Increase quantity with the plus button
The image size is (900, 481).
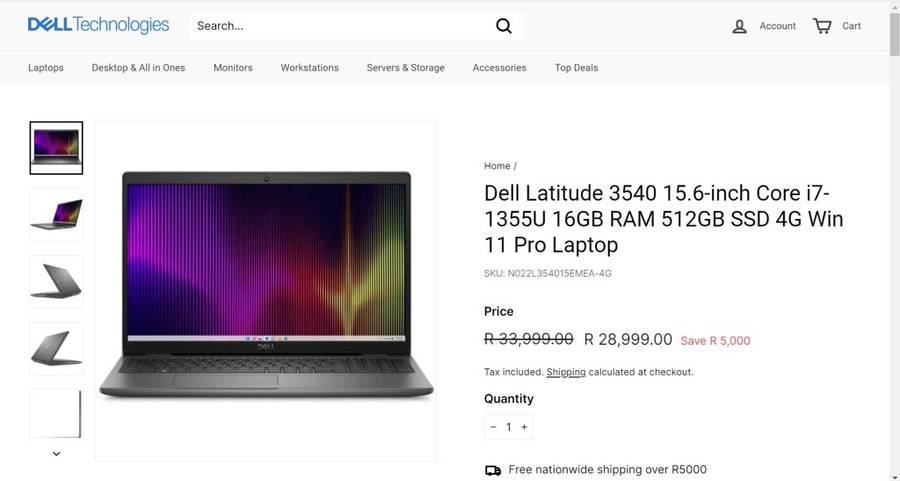(x=524, y=427)
